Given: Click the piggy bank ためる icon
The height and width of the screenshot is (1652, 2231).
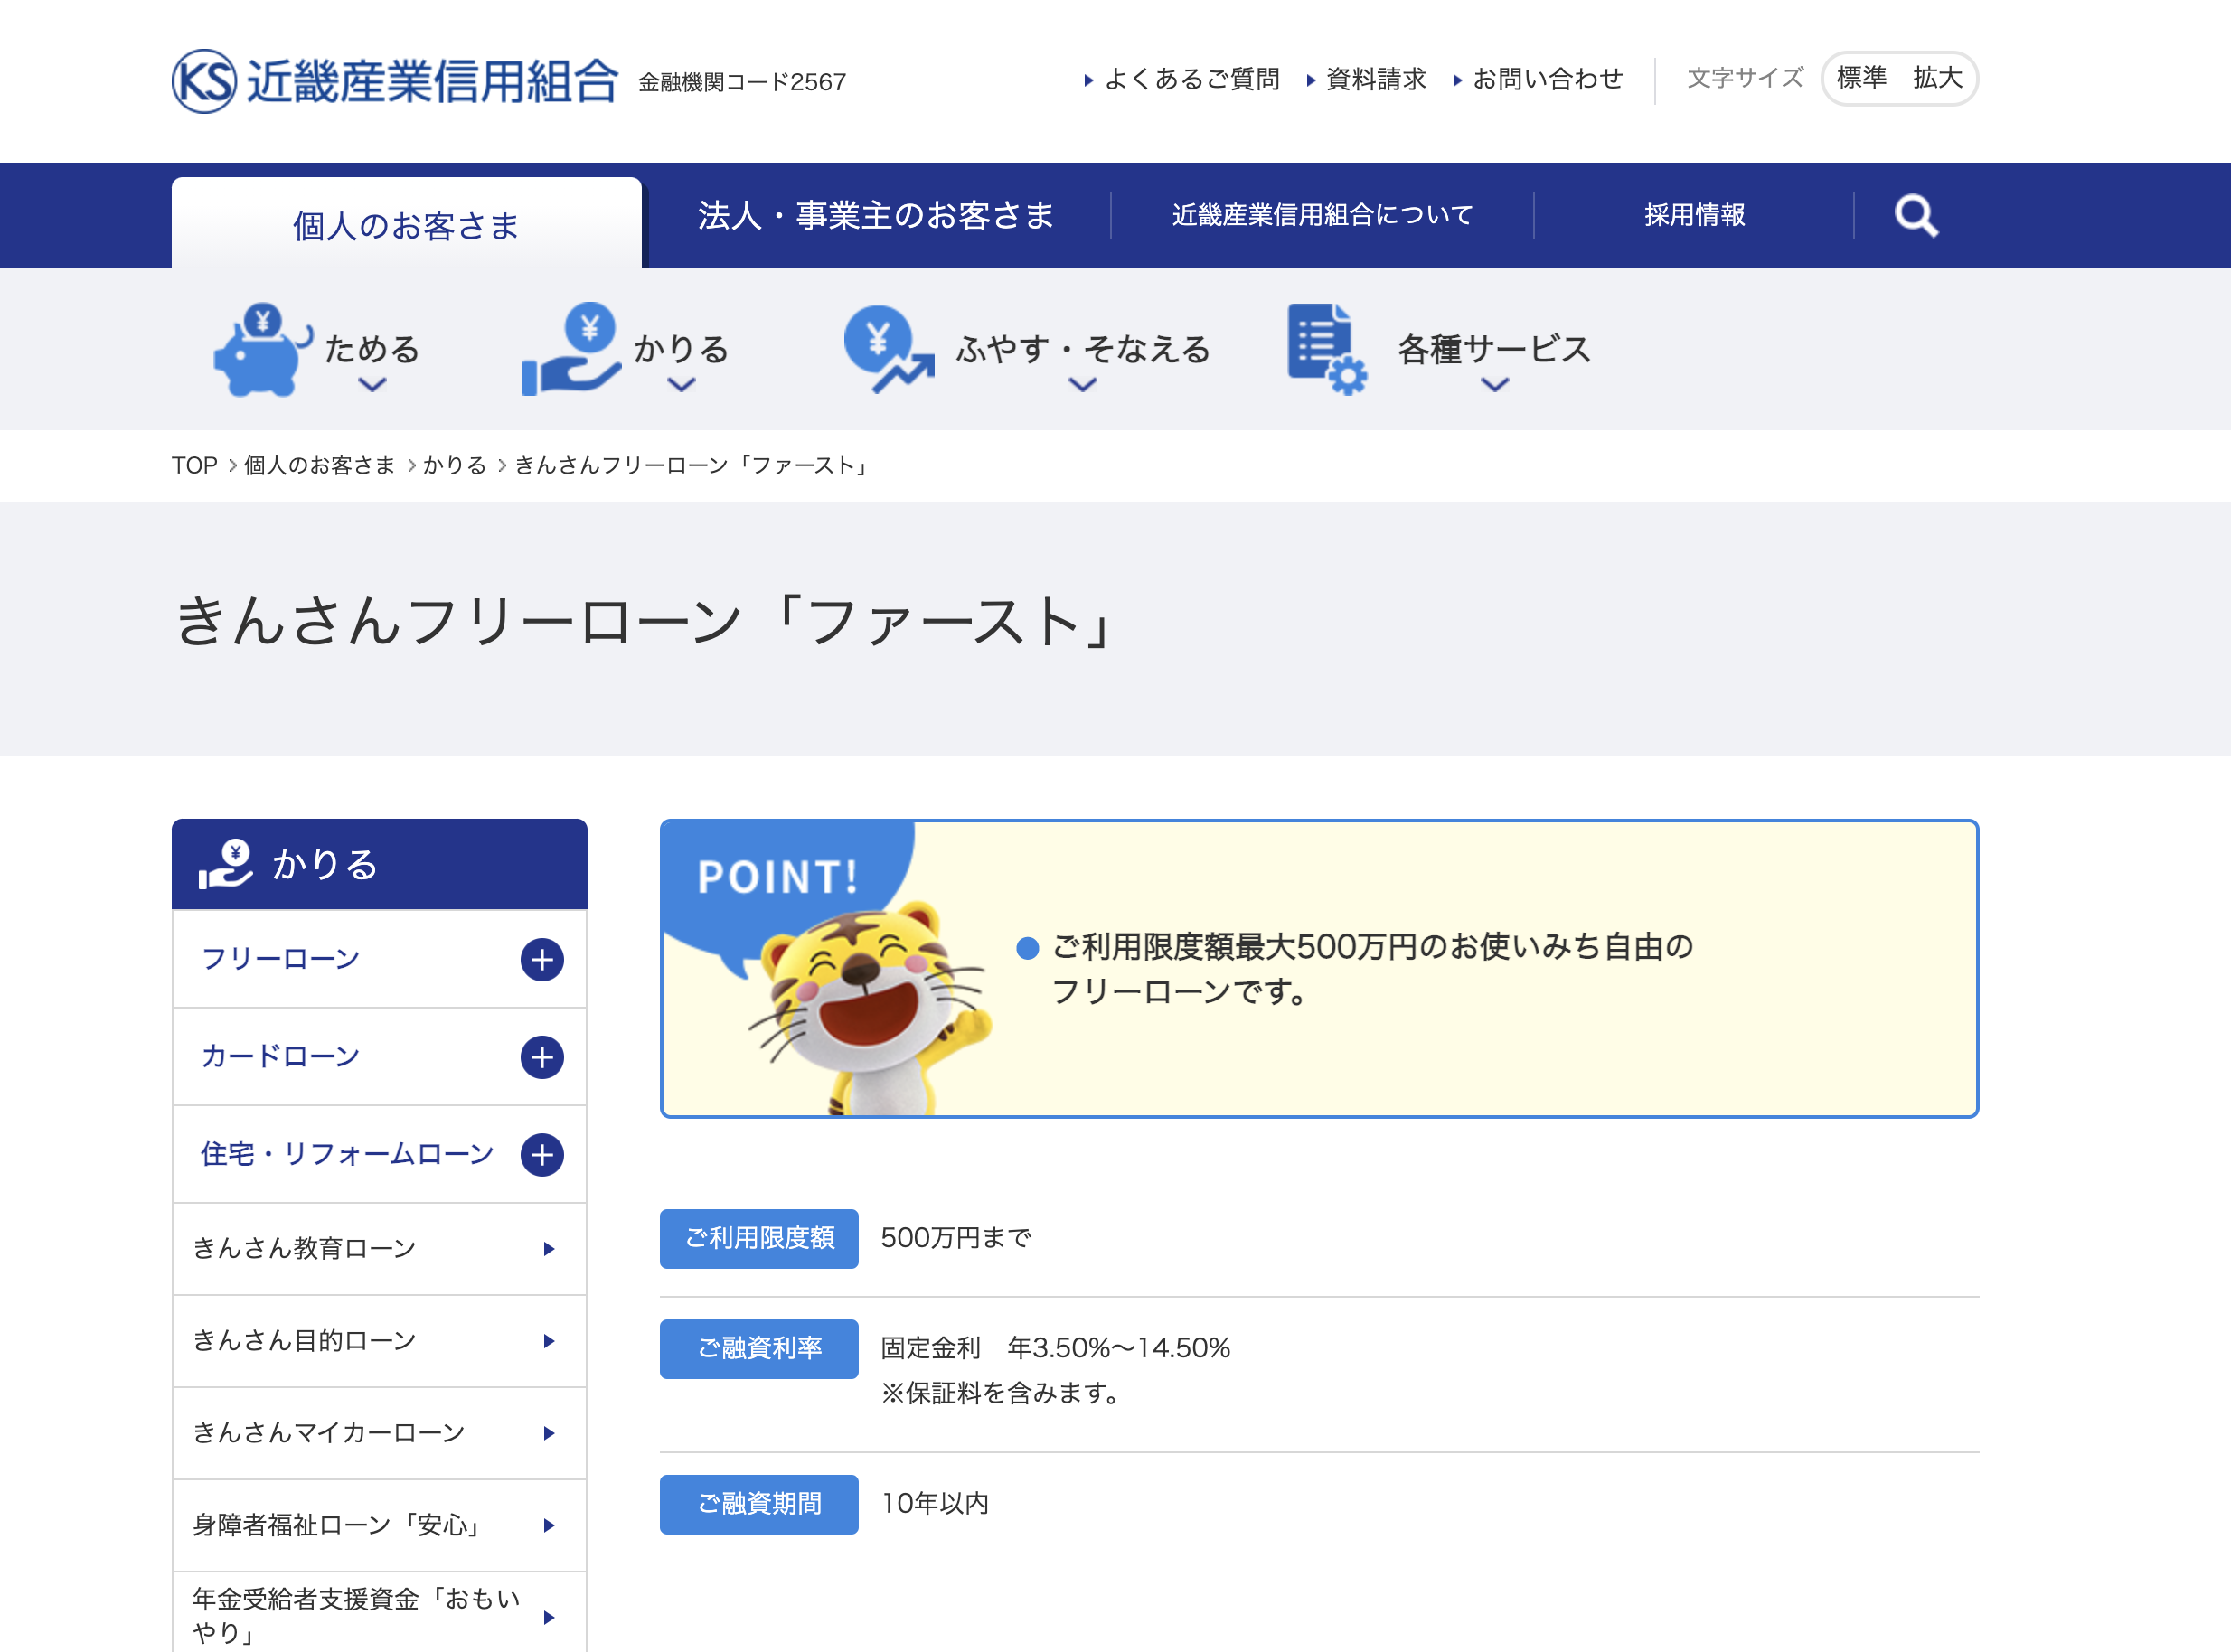Looking at the screenshot, I should coord(263,350).
